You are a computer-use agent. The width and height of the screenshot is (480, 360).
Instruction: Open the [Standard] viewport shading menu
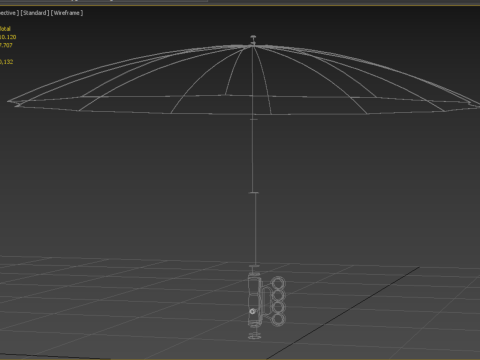click(35, 13)
